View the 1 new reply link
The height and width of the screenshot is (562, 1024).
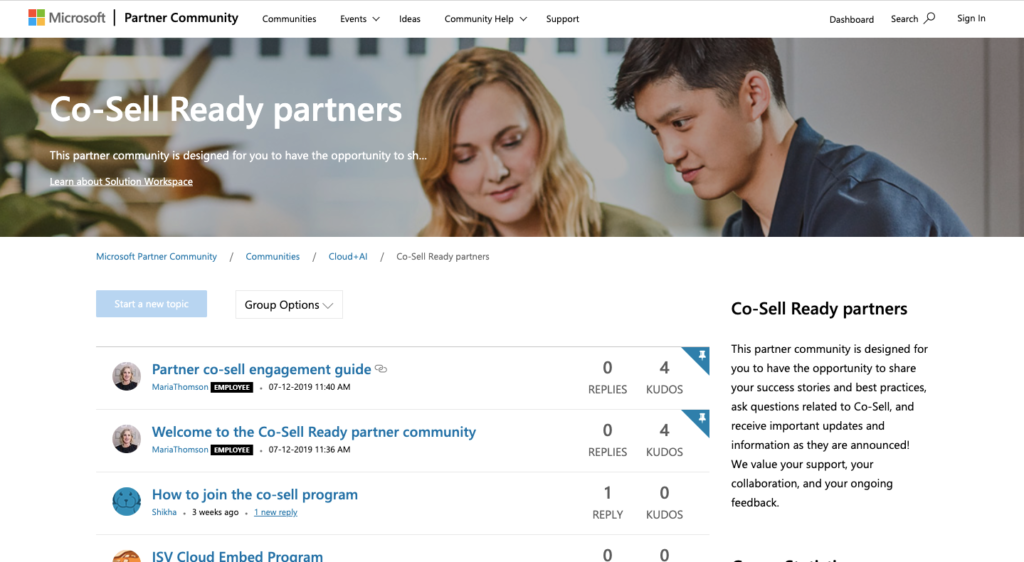(x=276, y=512)
